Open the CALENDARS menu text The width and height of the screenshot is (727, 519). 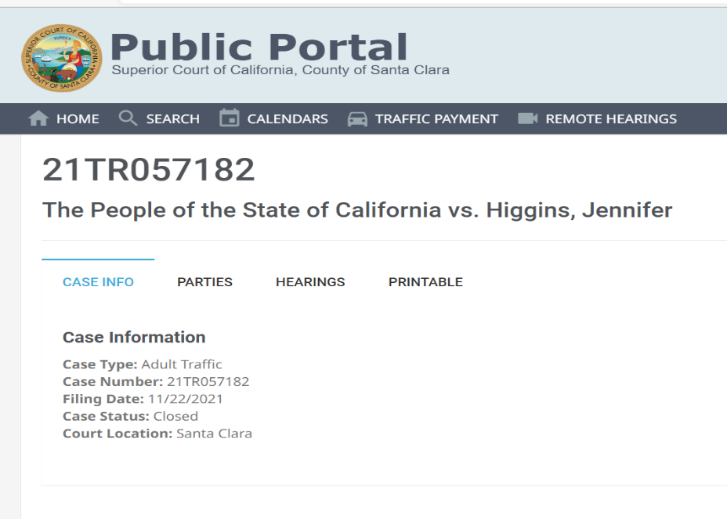[287, 119]
